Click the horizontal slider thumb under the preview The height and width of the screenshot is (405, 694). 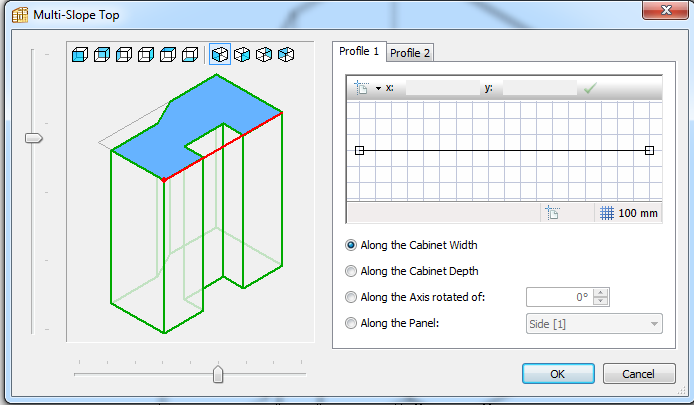[218, 374]
